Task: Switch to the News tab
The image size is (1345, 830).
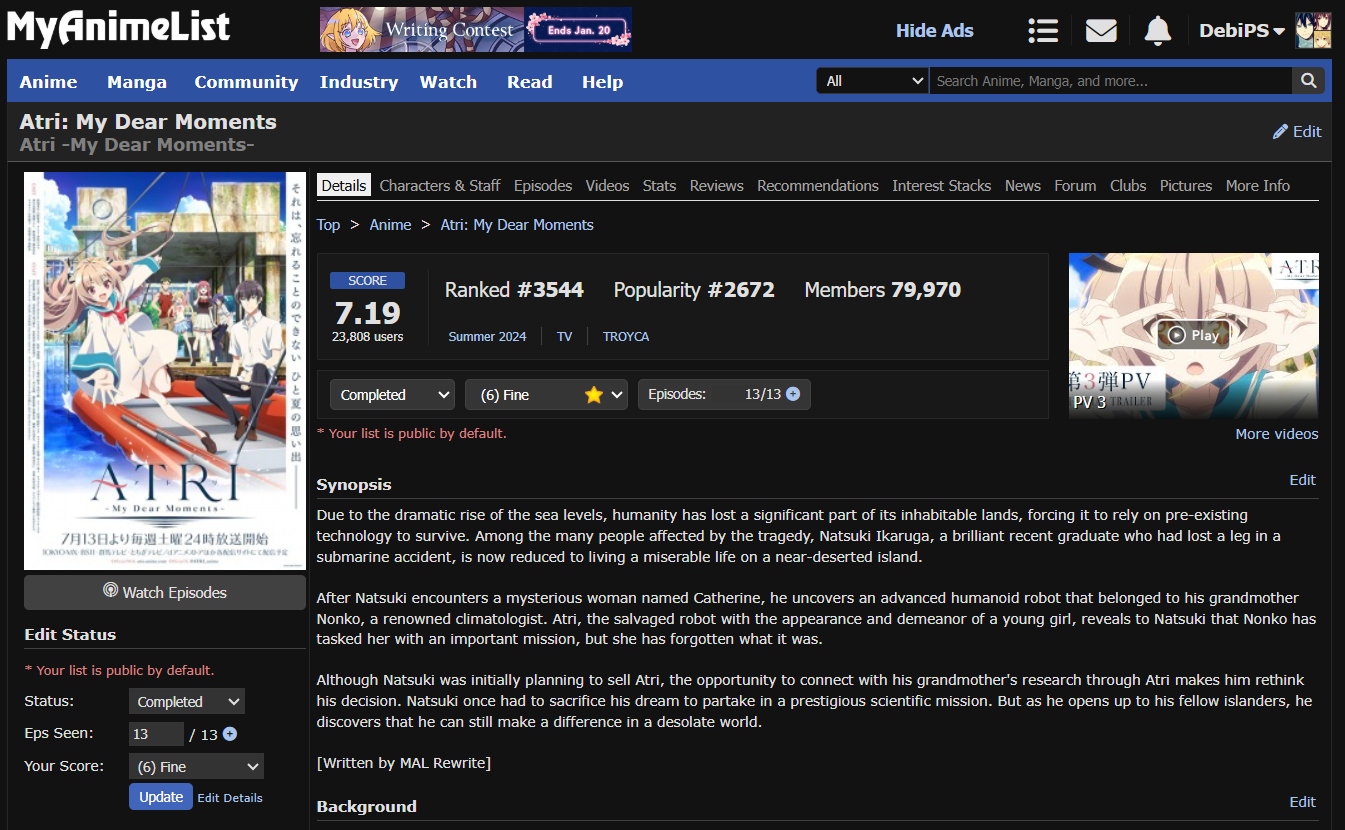Action: click(x=1023, y=185)
